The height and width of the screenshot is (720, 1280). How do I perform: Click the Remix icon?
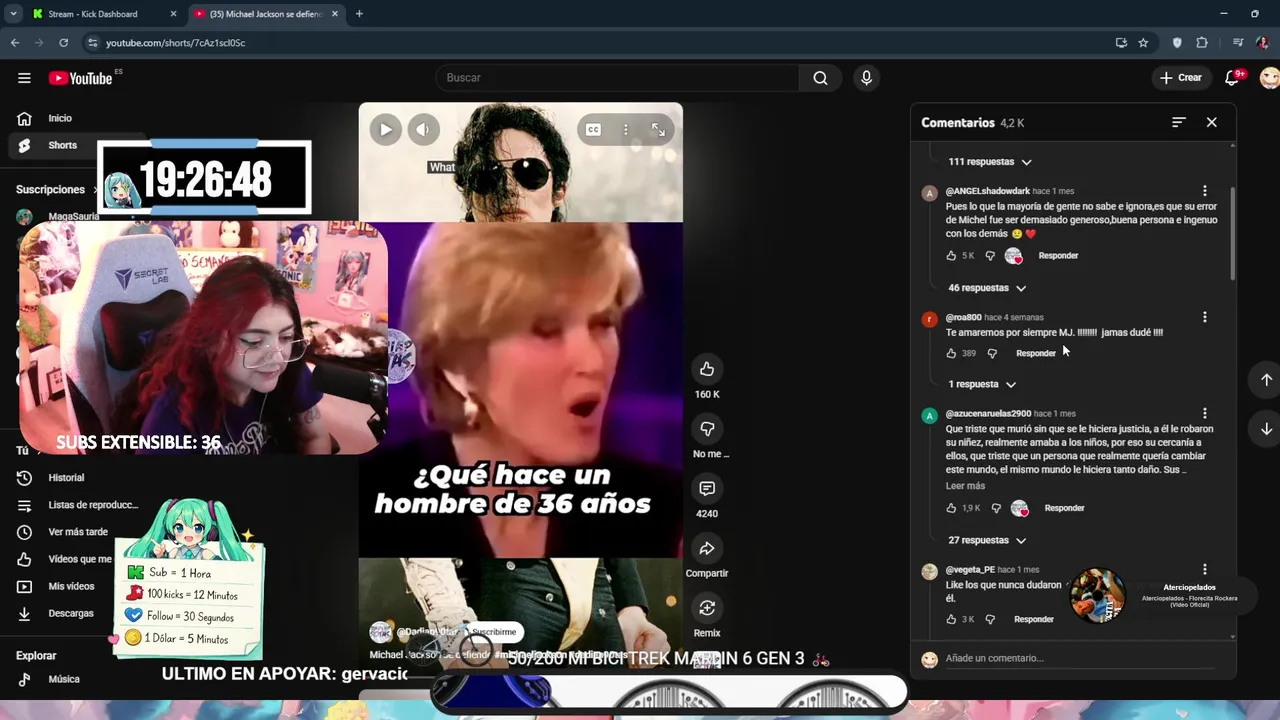[x=707, y=608]
